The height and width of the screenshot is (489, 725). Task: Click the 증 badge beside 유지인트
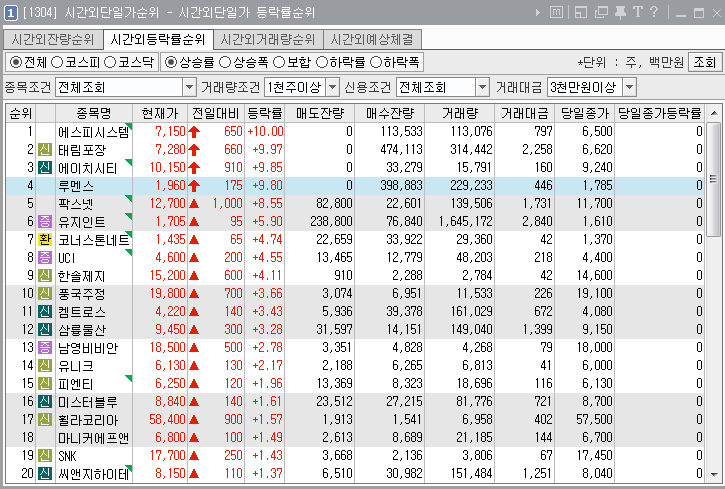pyautogui.click(x=45, y=221)
